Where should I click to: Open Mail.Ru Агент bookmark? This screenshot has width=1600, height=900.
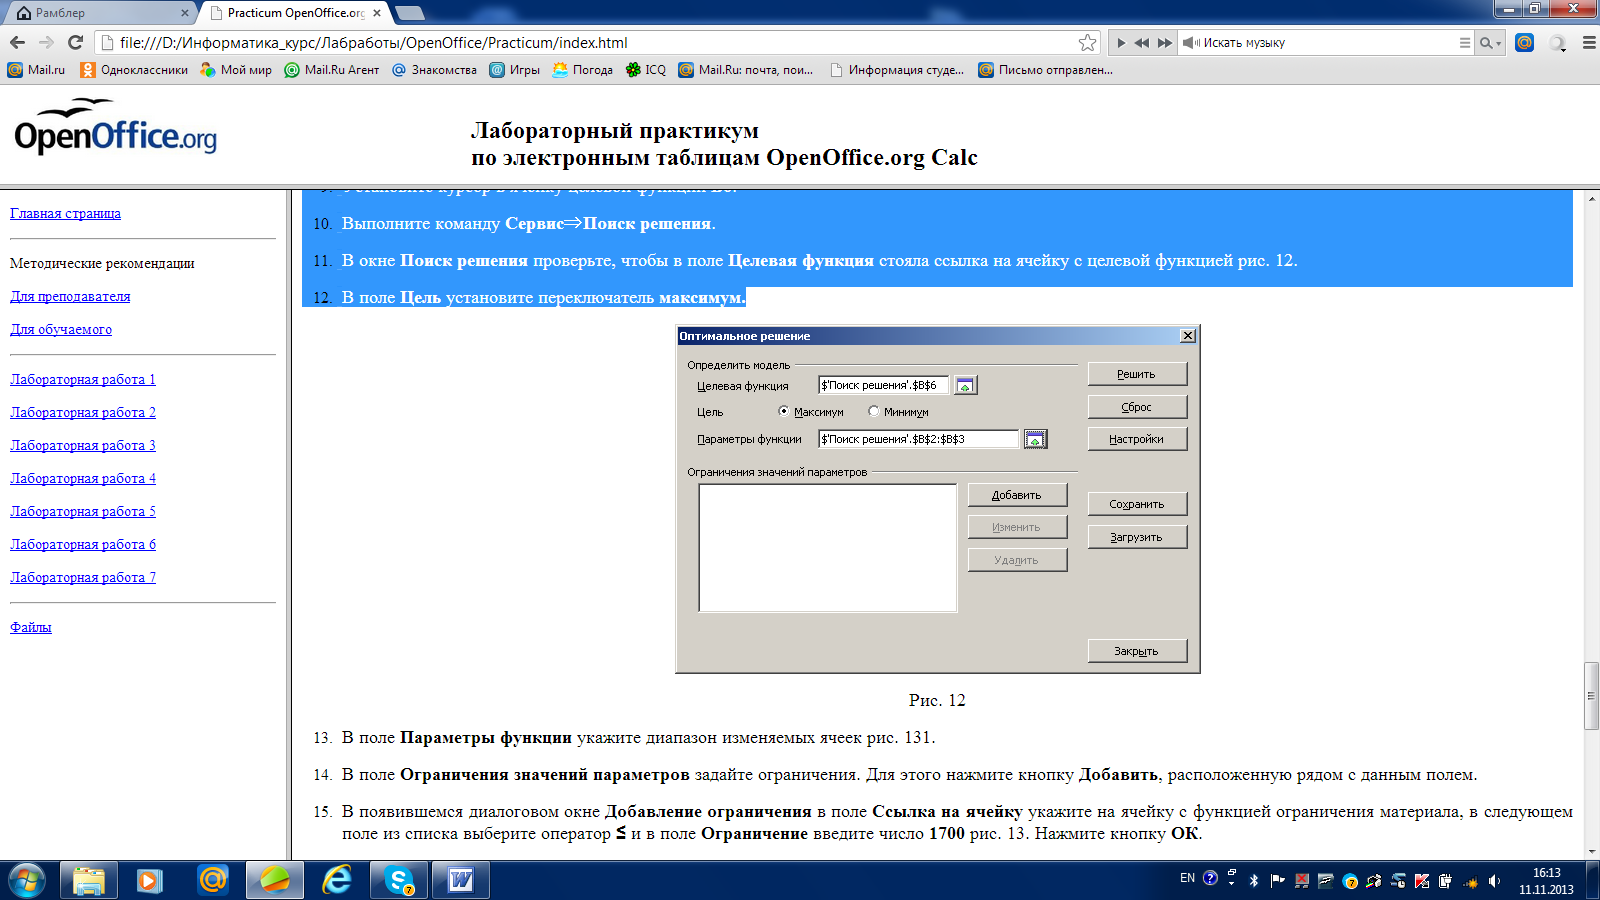(x=332, y=70)
